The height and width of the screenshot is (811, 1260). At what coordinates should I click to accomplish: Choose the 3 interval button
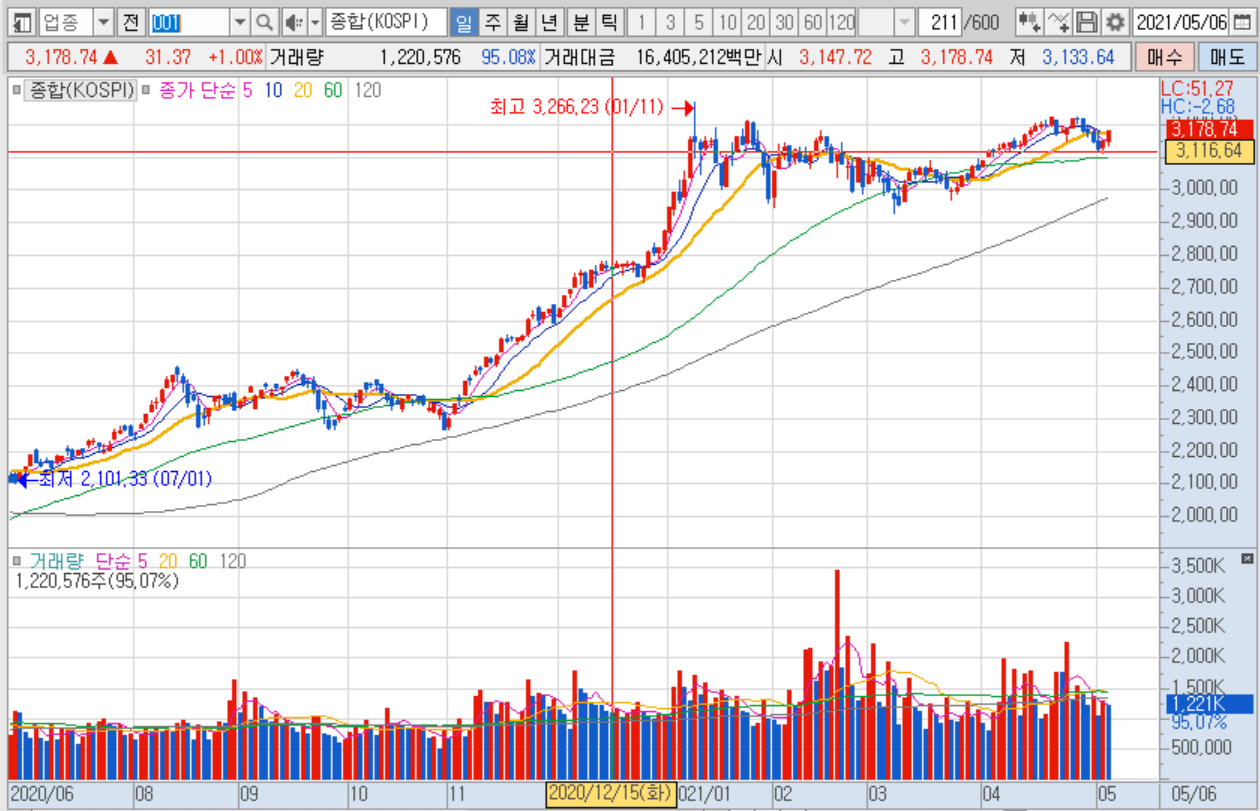coord(670,21)
